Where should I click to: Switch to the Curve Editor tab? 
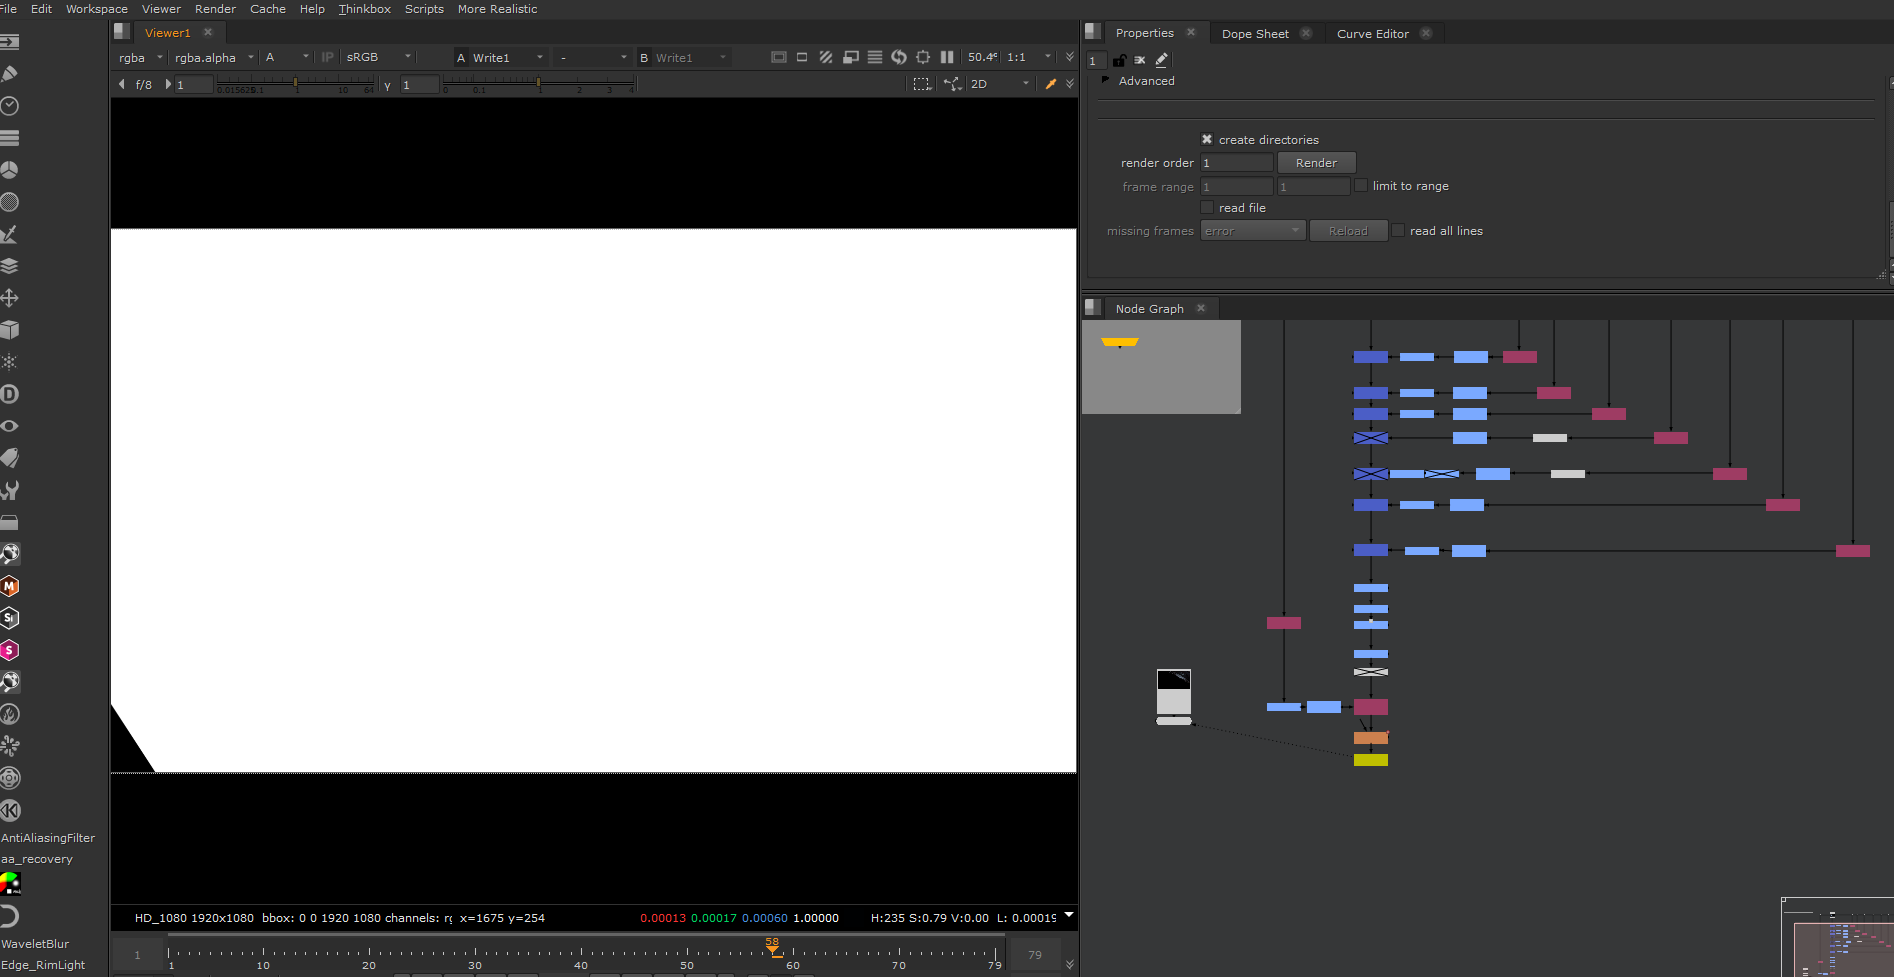1372,33
